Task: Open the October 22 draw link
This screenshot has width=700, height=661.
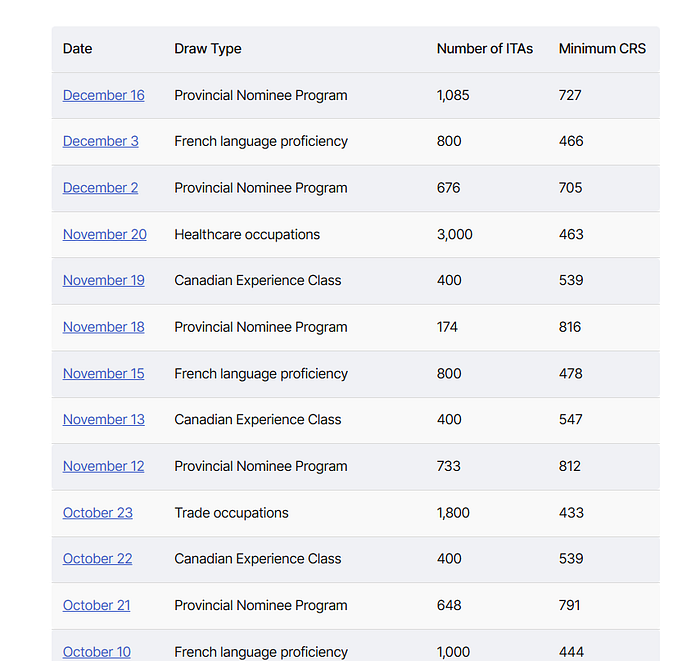Action: click(x=97, y=559)
